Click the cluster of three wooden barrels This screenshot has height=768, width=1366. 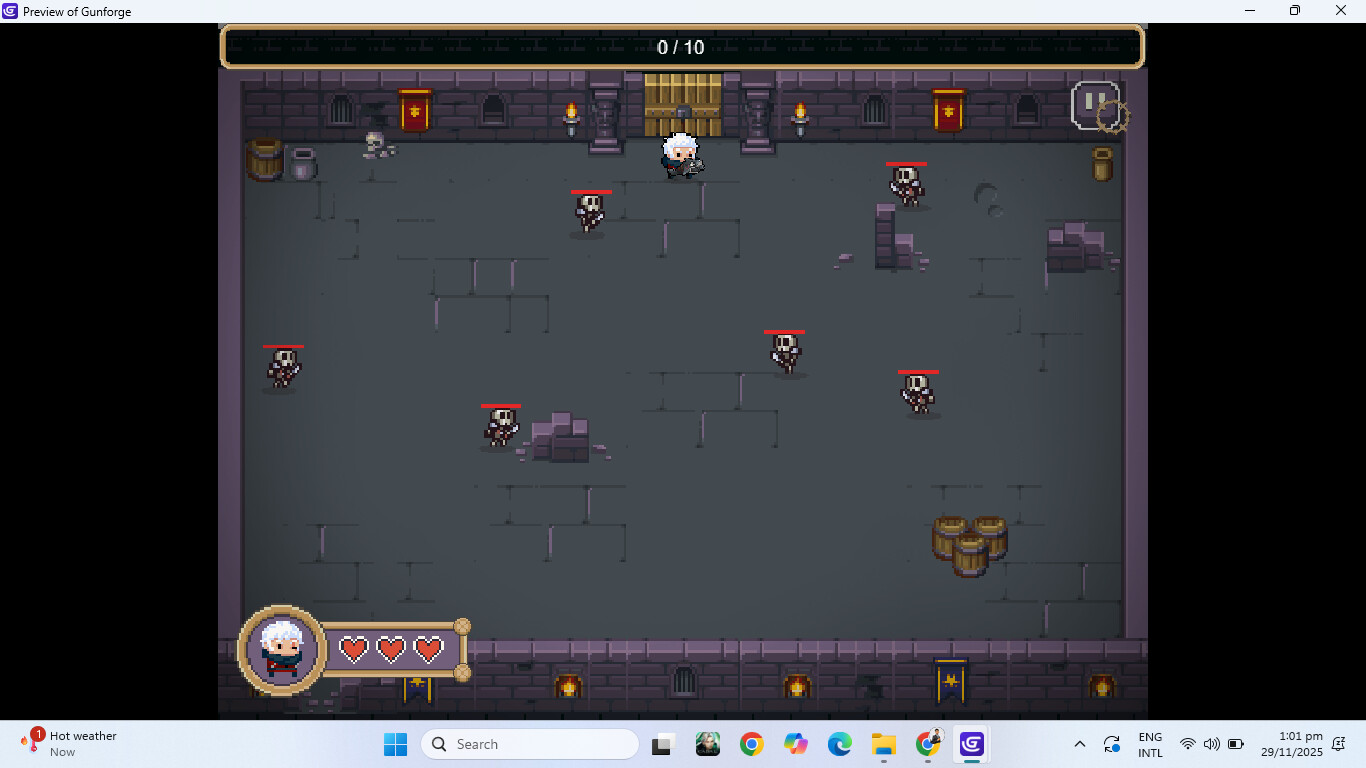[x=969, y=544]
